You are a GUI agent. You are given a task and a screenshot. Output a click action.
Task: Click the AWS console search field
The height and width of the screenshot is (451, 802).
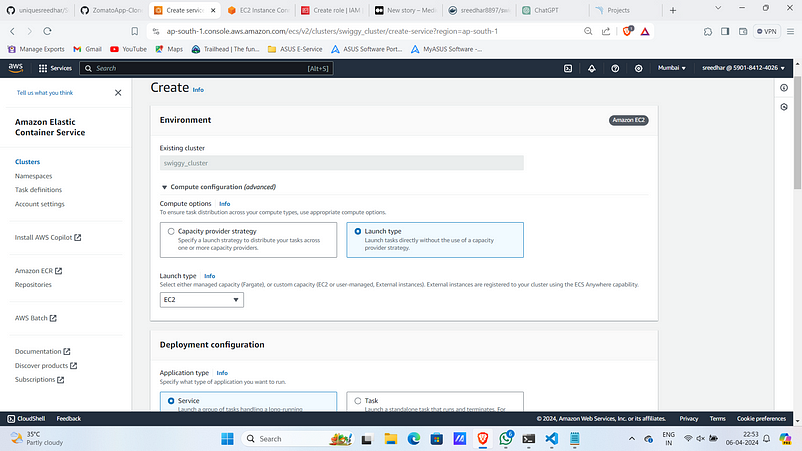(206, 68)
